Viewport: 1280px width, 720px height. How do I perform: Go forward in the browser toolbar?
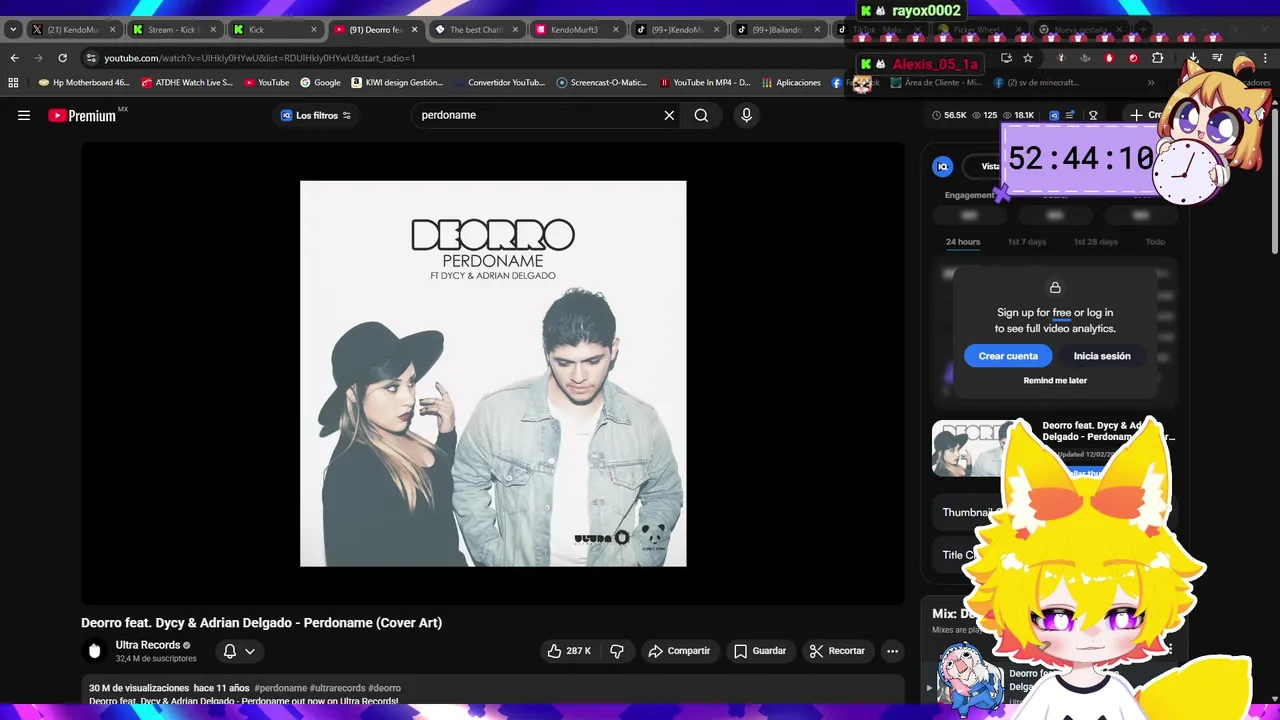click(38, 58)
